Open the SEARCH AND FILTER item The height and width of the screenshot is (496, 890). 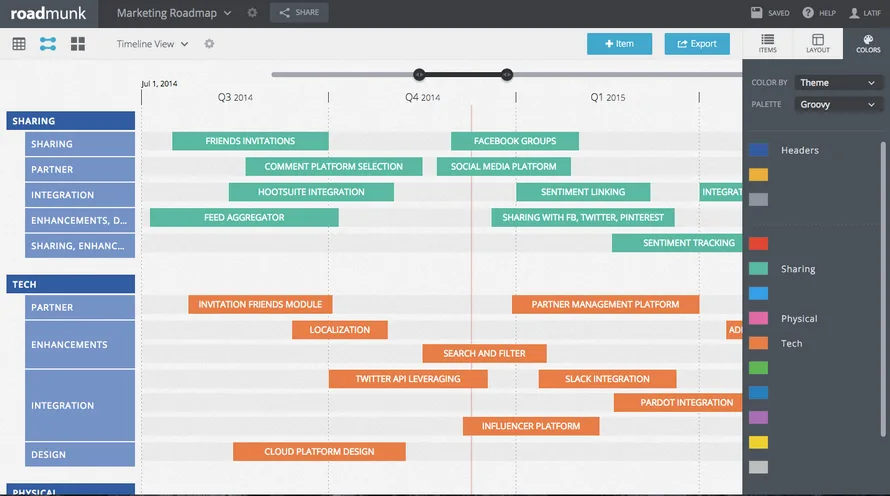484,353
